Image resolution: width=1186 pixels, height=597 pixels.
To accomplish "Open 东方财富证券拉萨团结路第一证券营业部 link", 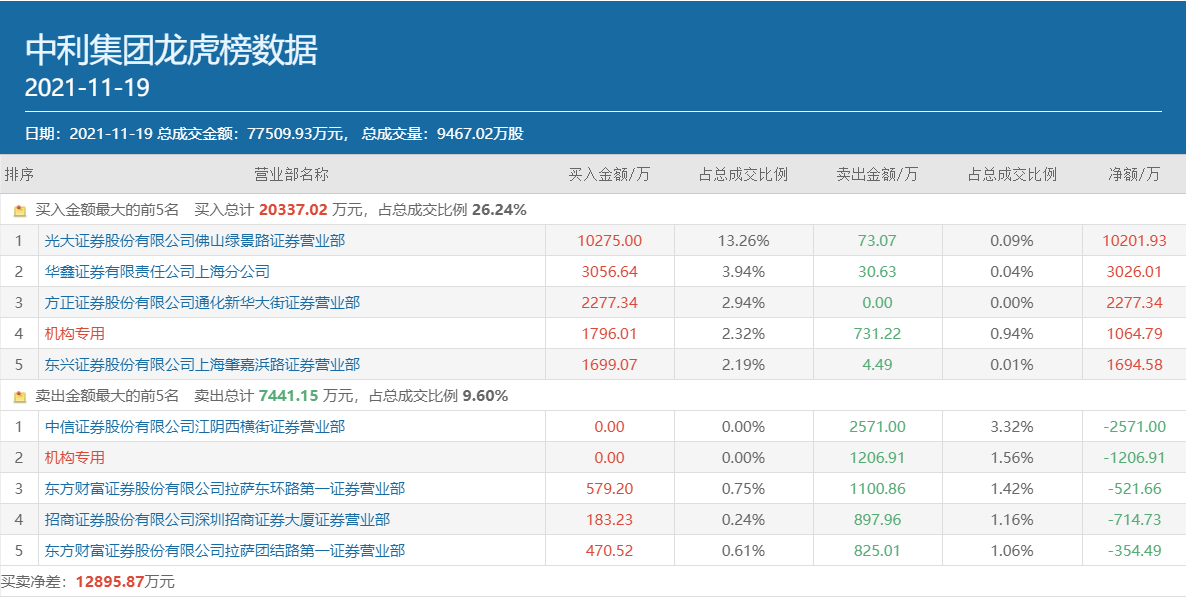I will point(224,551).
